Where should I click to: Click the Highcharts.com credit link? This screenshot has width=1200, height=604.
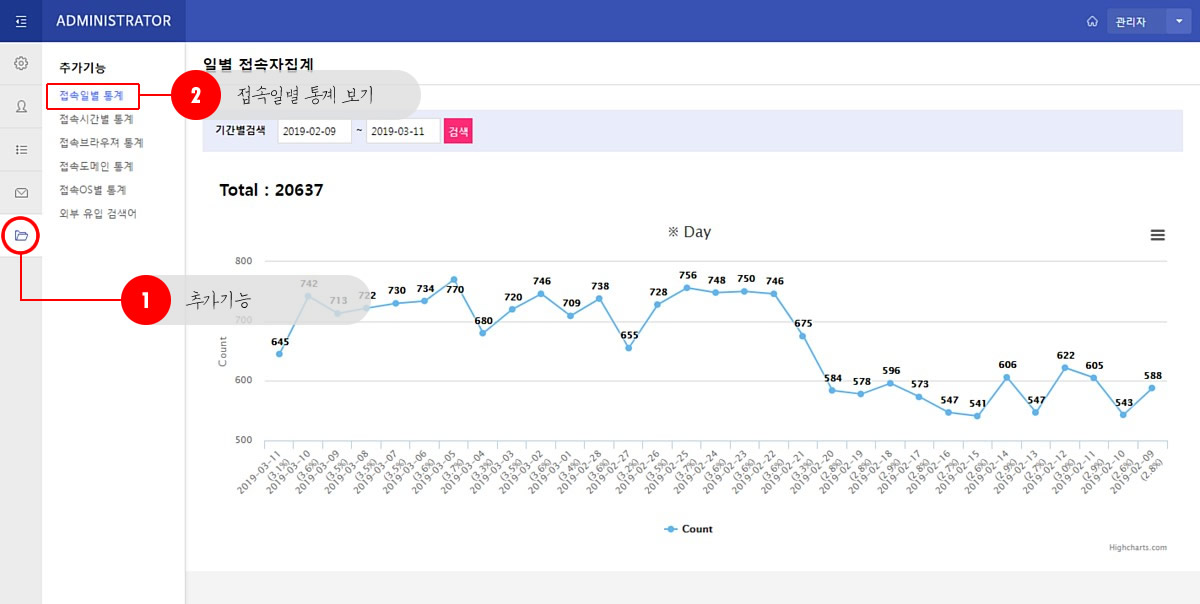pyautogui.click(x=1137, y=548)
